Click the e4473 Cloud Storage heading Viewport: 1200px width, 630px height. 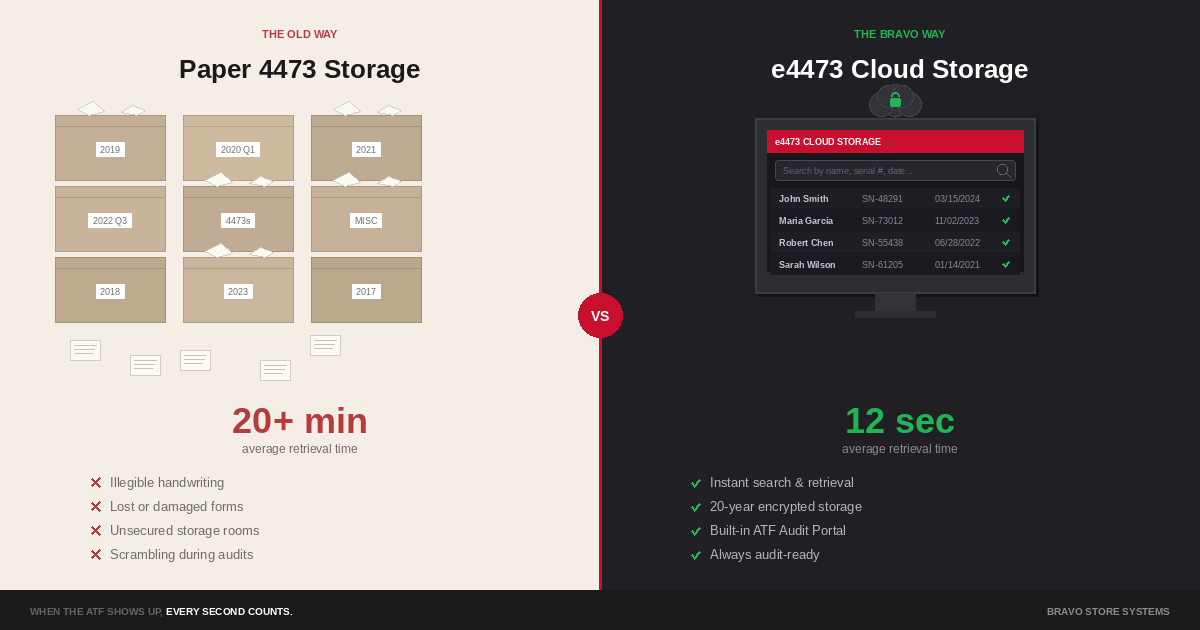pos(900,69)
